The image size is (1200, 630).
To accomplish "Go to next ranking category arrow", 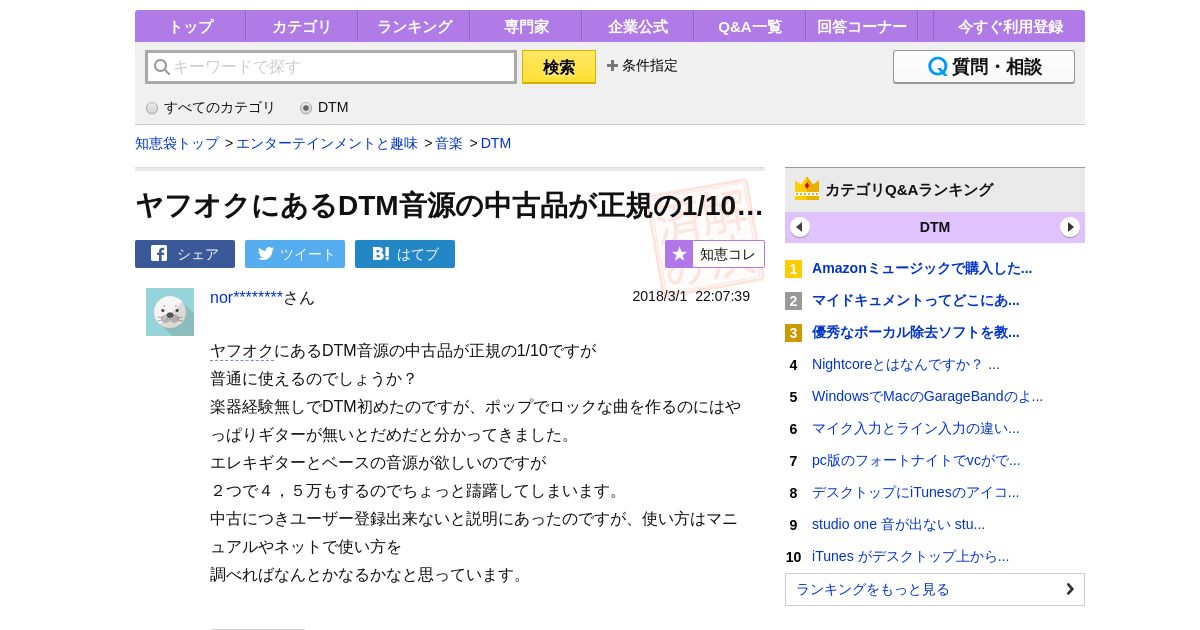I will [1070, 227].
